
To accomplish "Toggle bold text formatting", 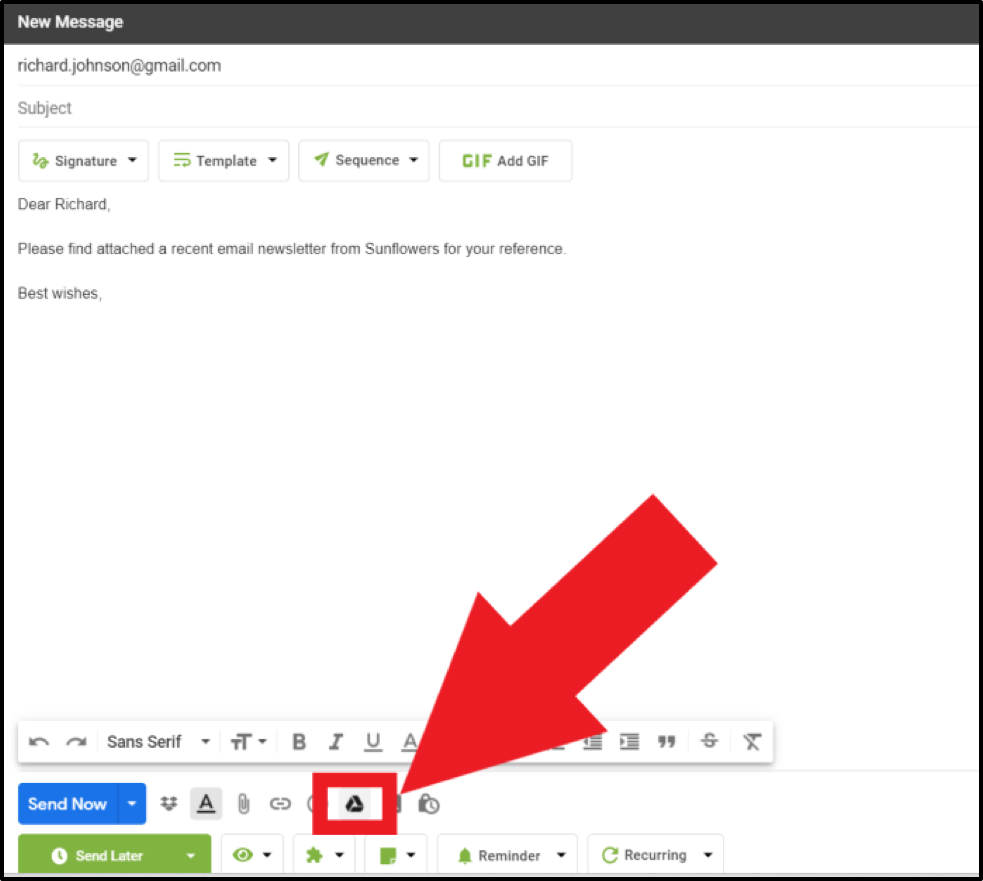I will (298, 742).
